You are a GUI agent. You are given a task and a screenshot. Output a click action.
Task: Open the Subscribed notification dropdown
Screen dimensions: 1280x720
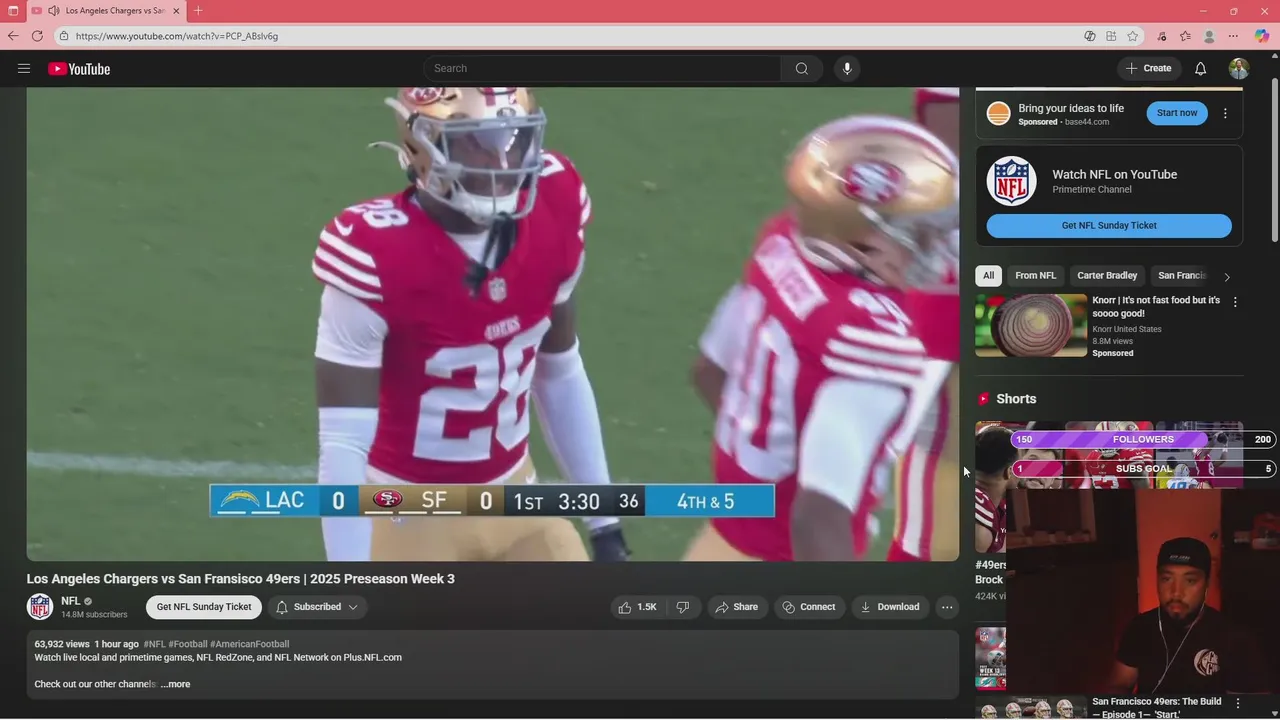coord(317,607)
